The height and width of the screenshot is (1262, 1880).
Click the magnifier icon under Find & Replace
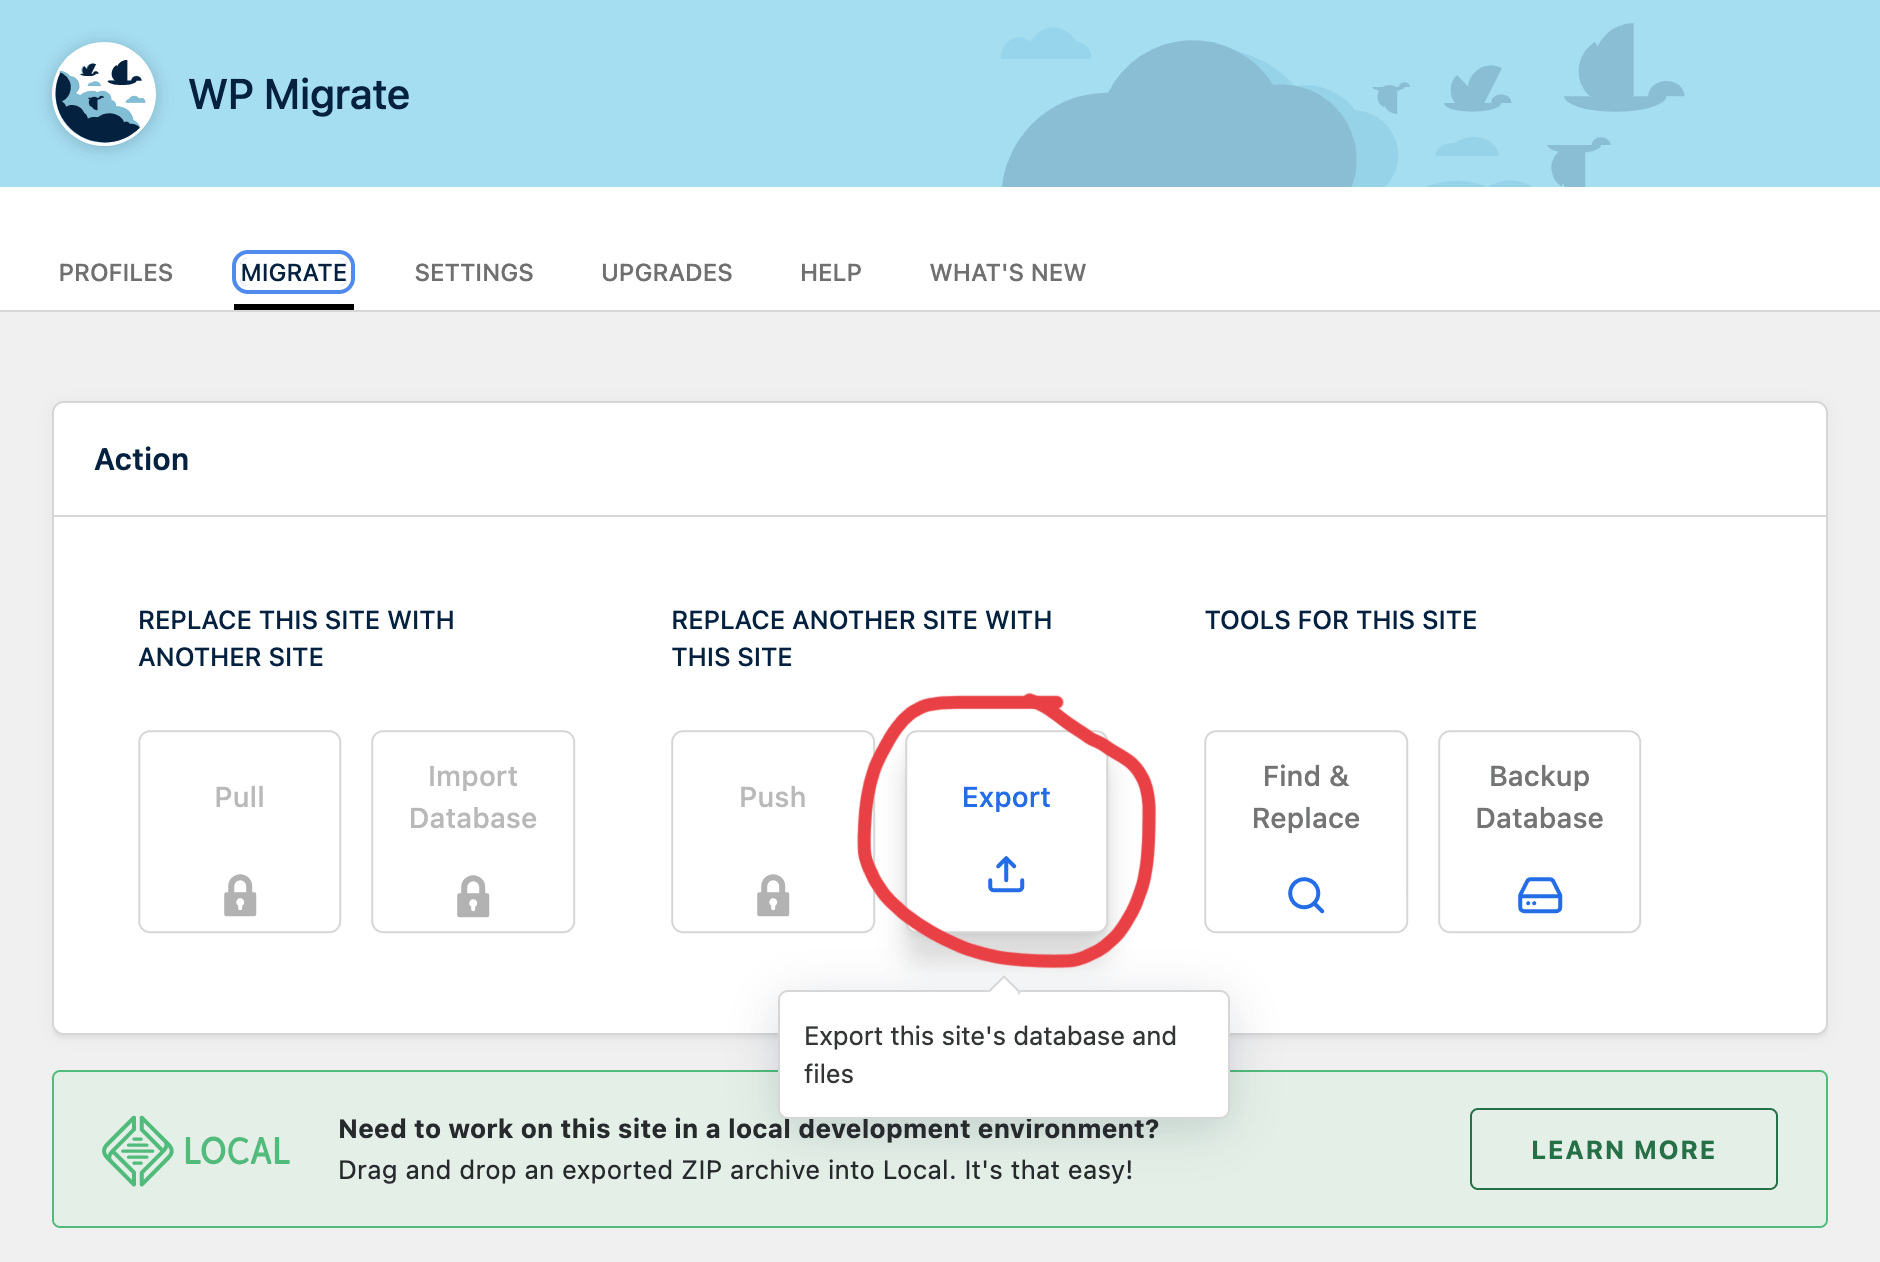pos(1305,895)
